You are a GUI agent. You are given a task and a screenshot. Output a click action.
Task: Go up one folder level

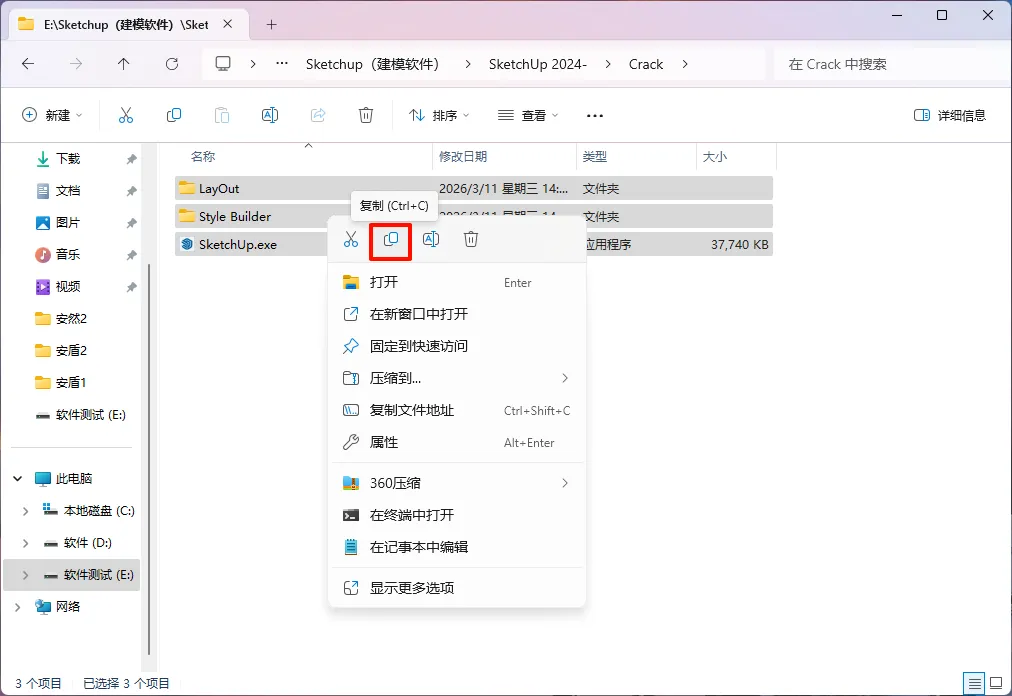[123, 63]
